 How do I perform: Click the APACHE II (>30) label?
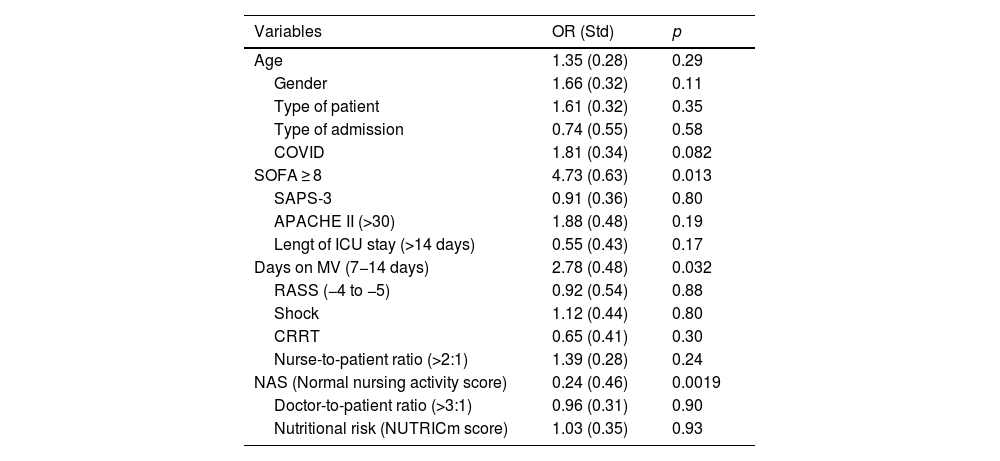[x=334, y=221]
